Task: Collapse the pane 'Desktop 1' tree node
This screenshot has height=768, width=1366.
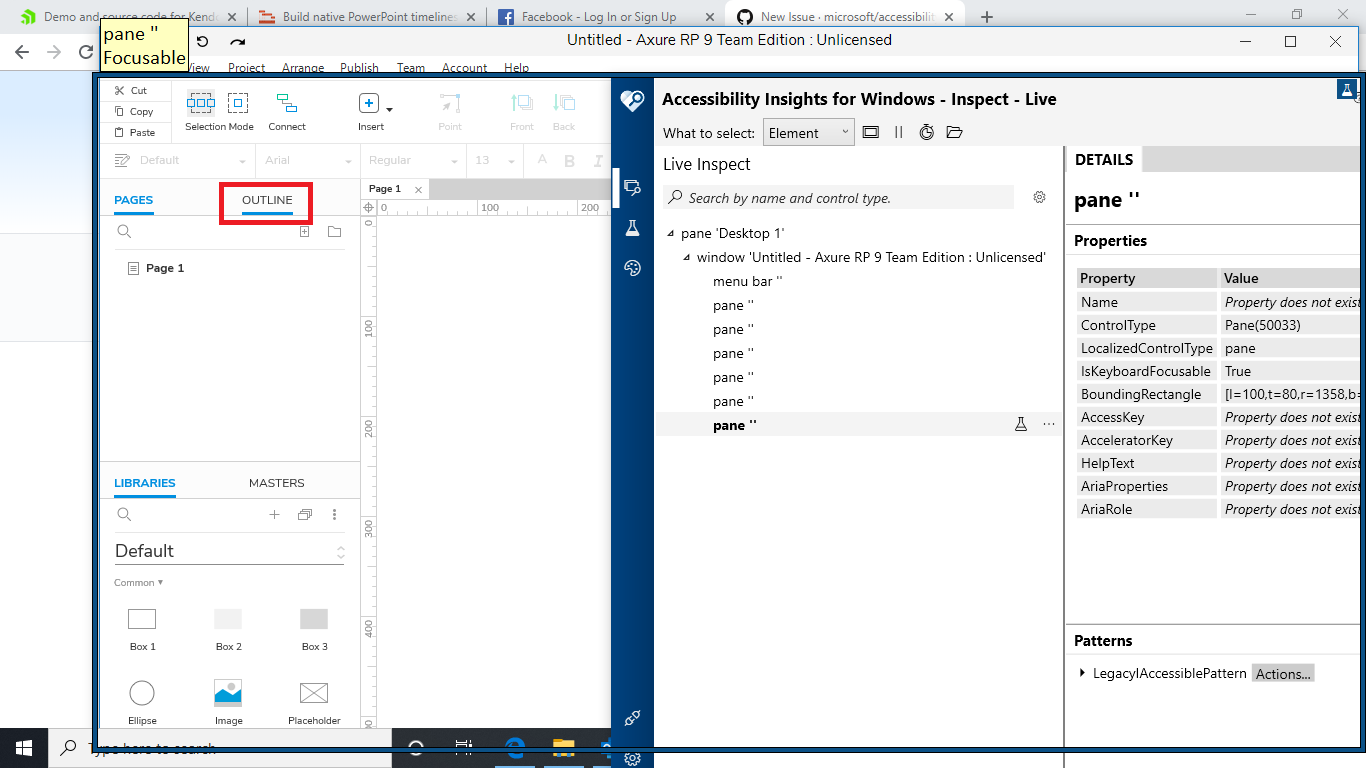Action: (x=671, y=233)
